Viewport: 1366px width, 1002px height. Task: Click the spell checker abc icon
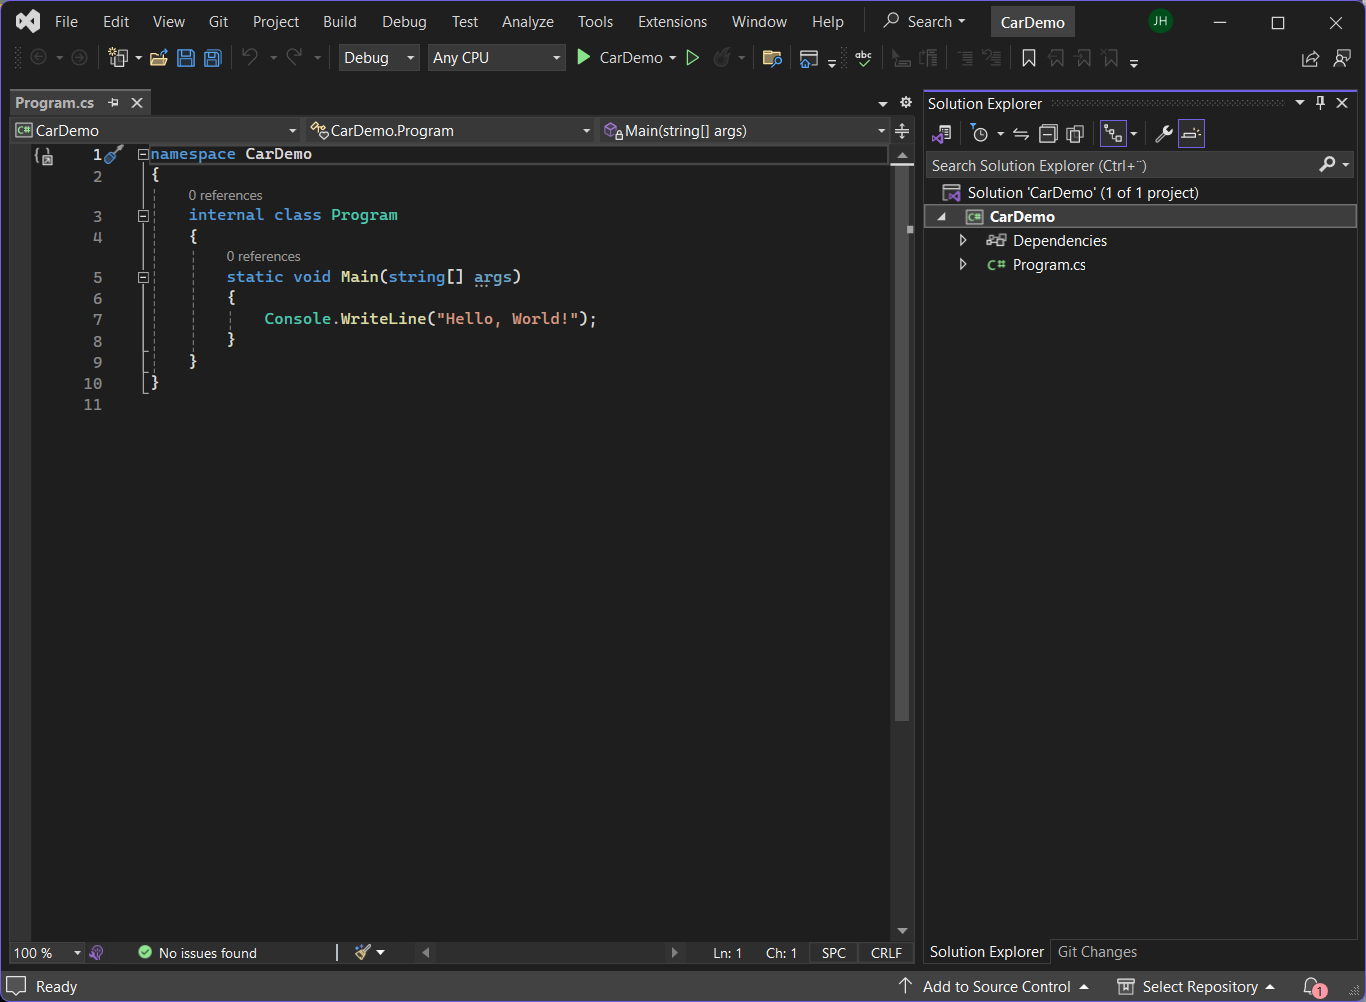pos(863,58)
